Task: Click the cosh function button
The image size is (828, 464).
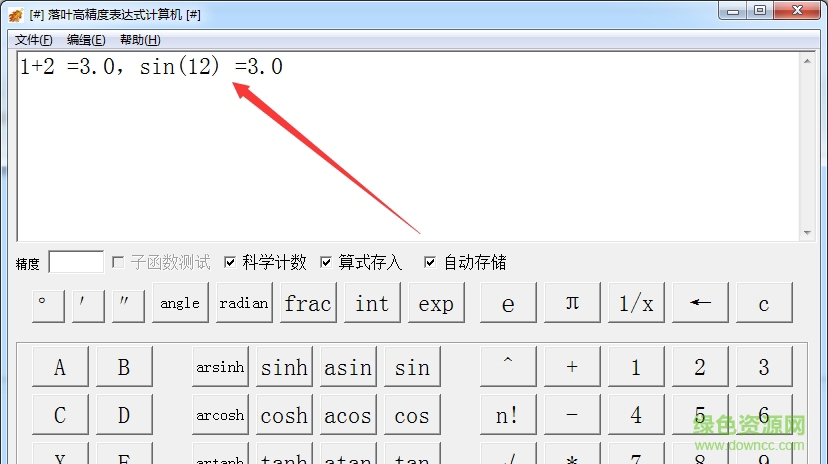Action: point(284,415)
